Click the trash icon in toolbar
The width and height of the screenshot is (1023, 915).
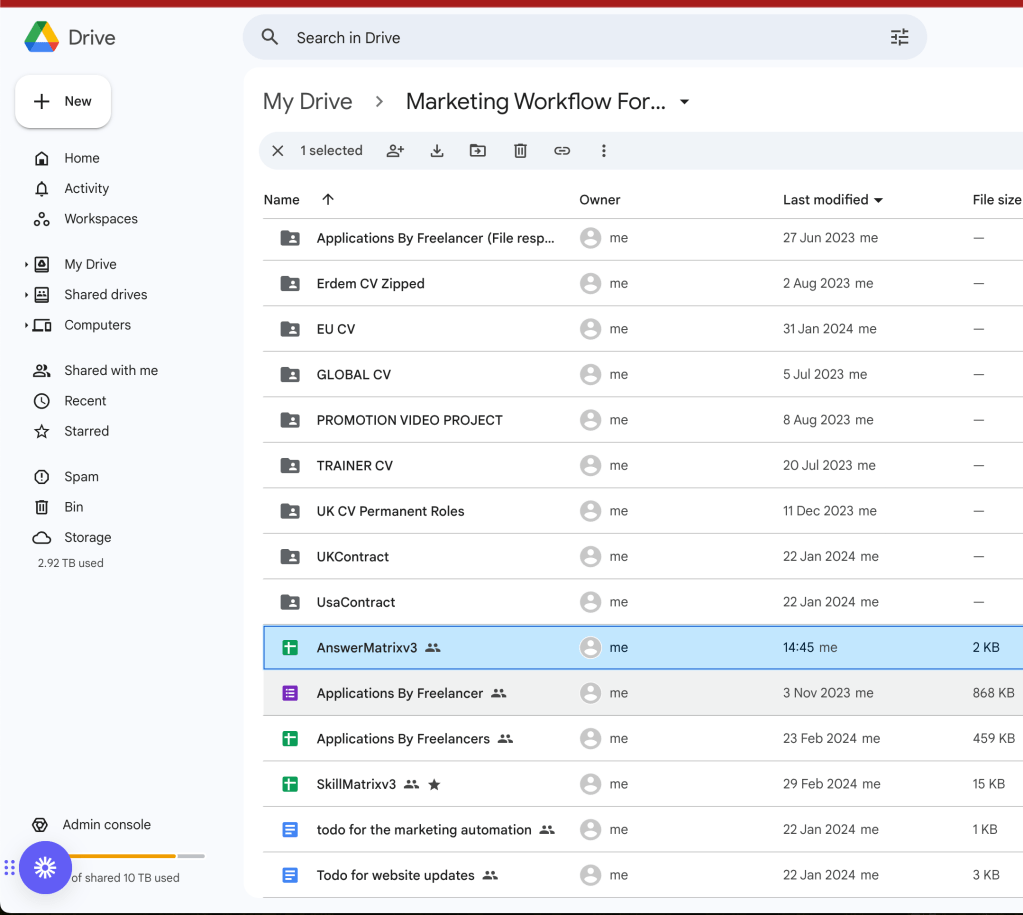(520, 151)
